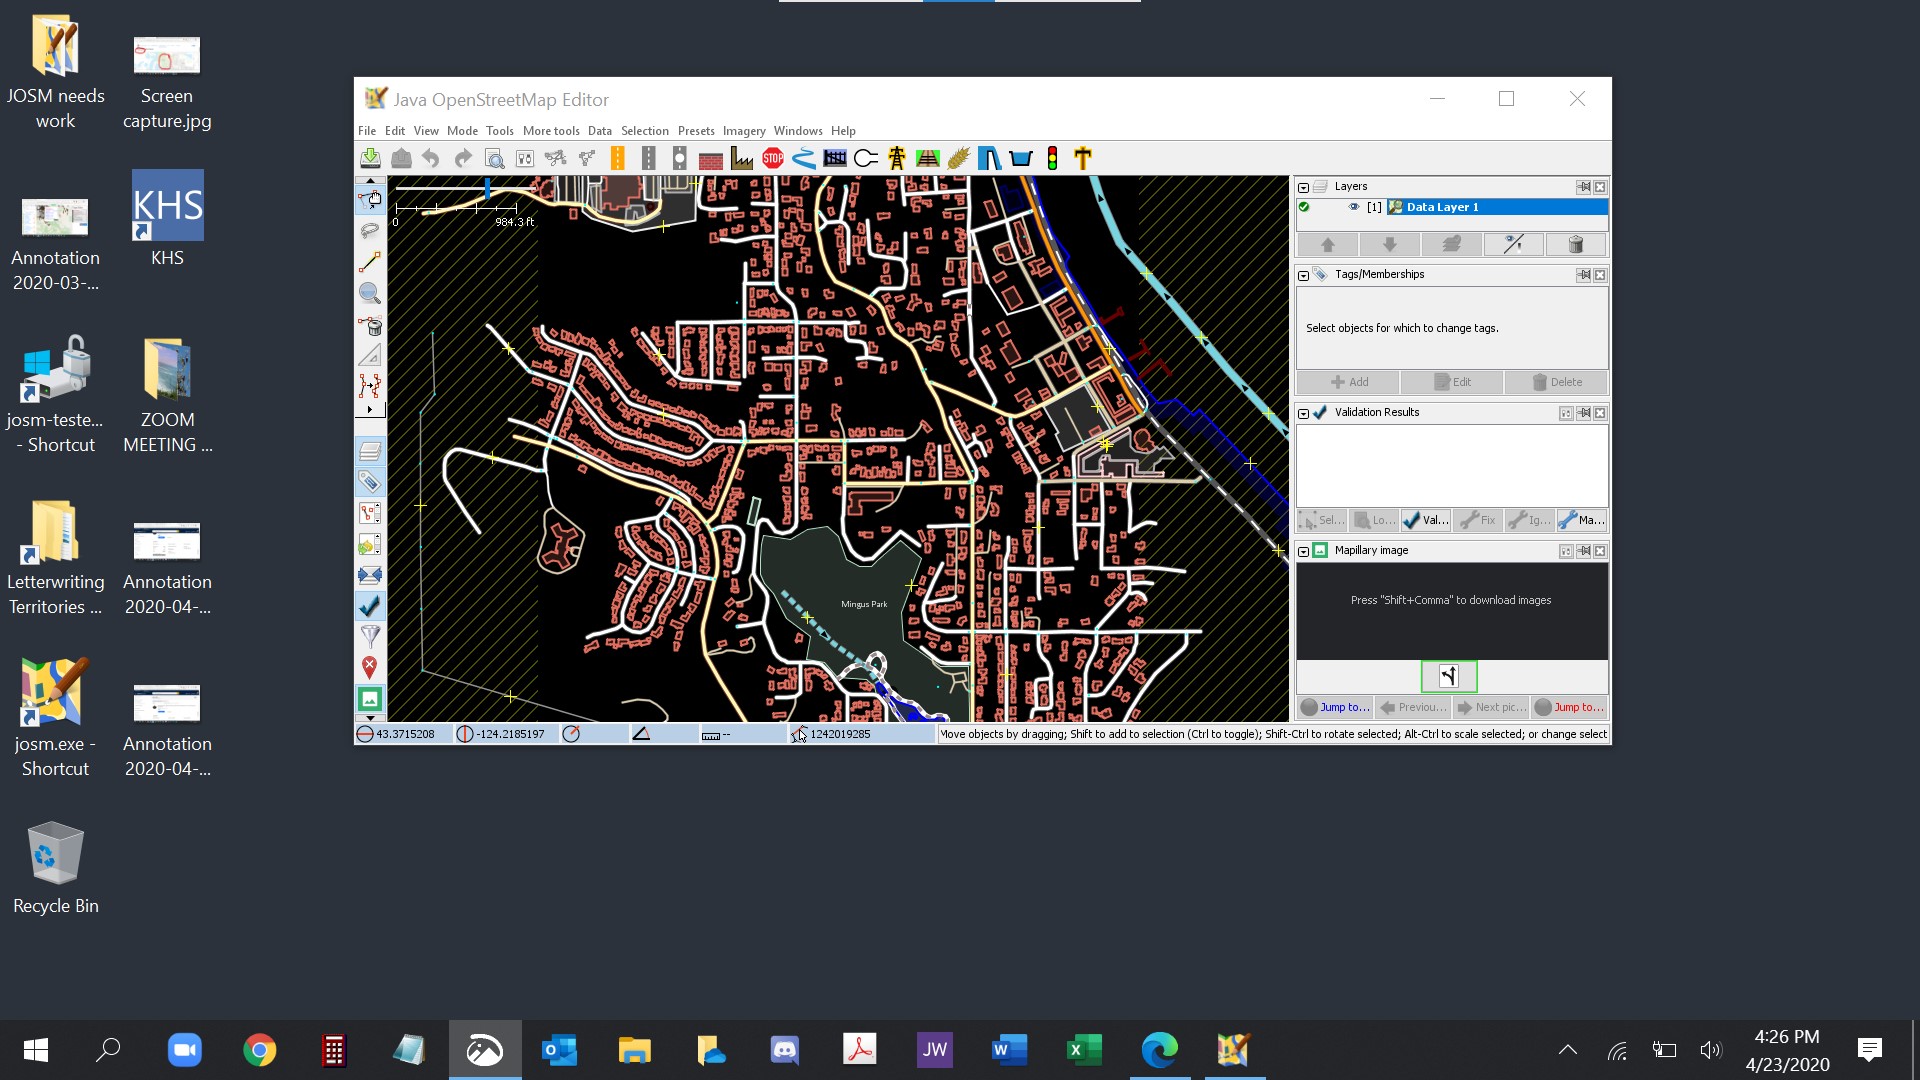Click the Redo arrow icon
1920x1080 pixels.
462,158
